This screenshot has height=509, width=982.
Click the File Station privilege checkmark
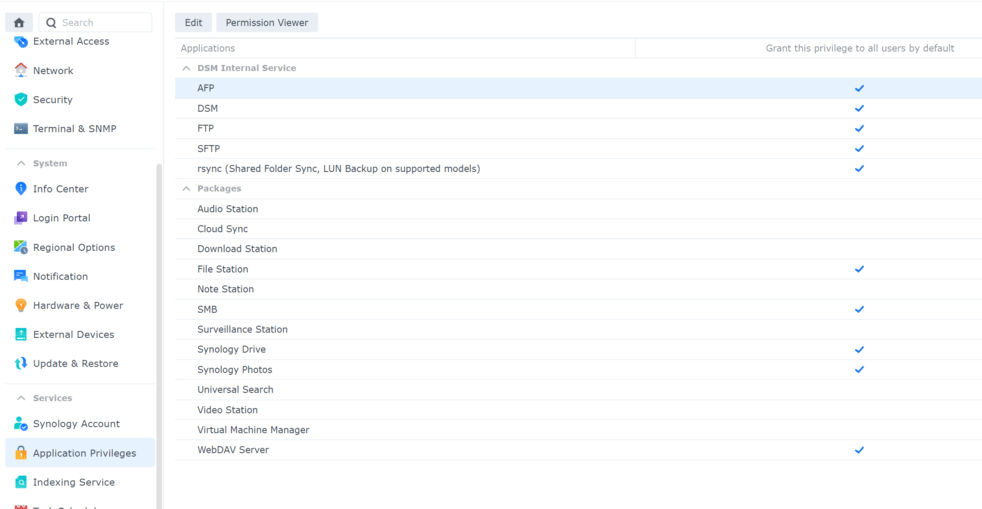click(x=859, y=269)
